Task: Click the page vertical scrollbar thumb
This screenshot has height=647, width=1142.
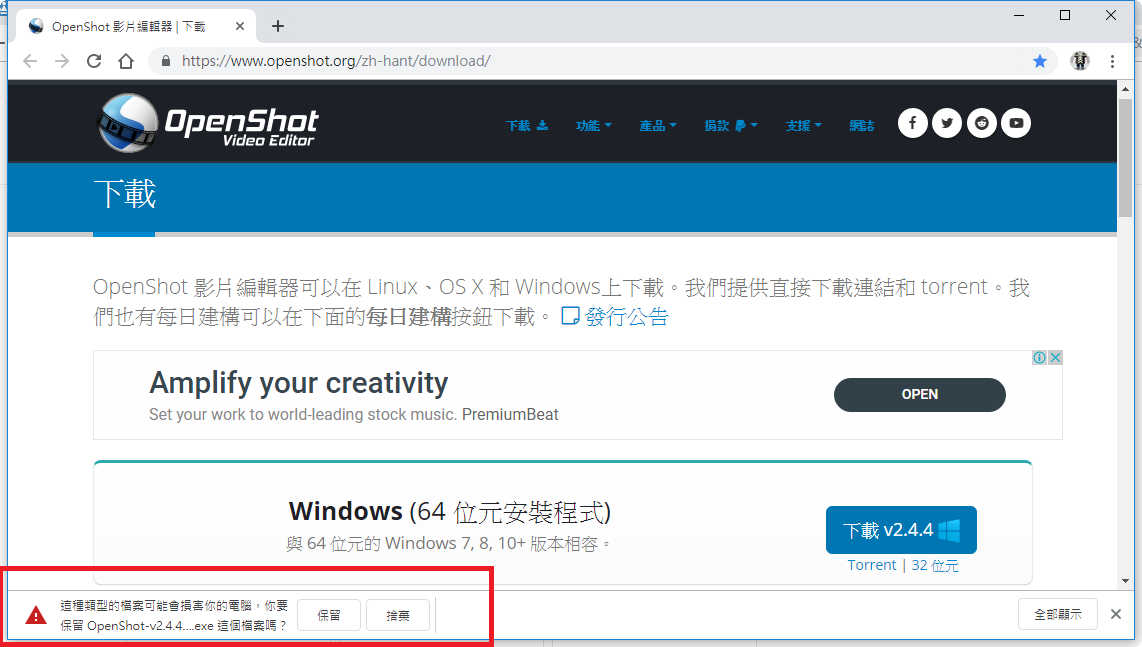Action: pyautogui.click(x=1125, y=157)
